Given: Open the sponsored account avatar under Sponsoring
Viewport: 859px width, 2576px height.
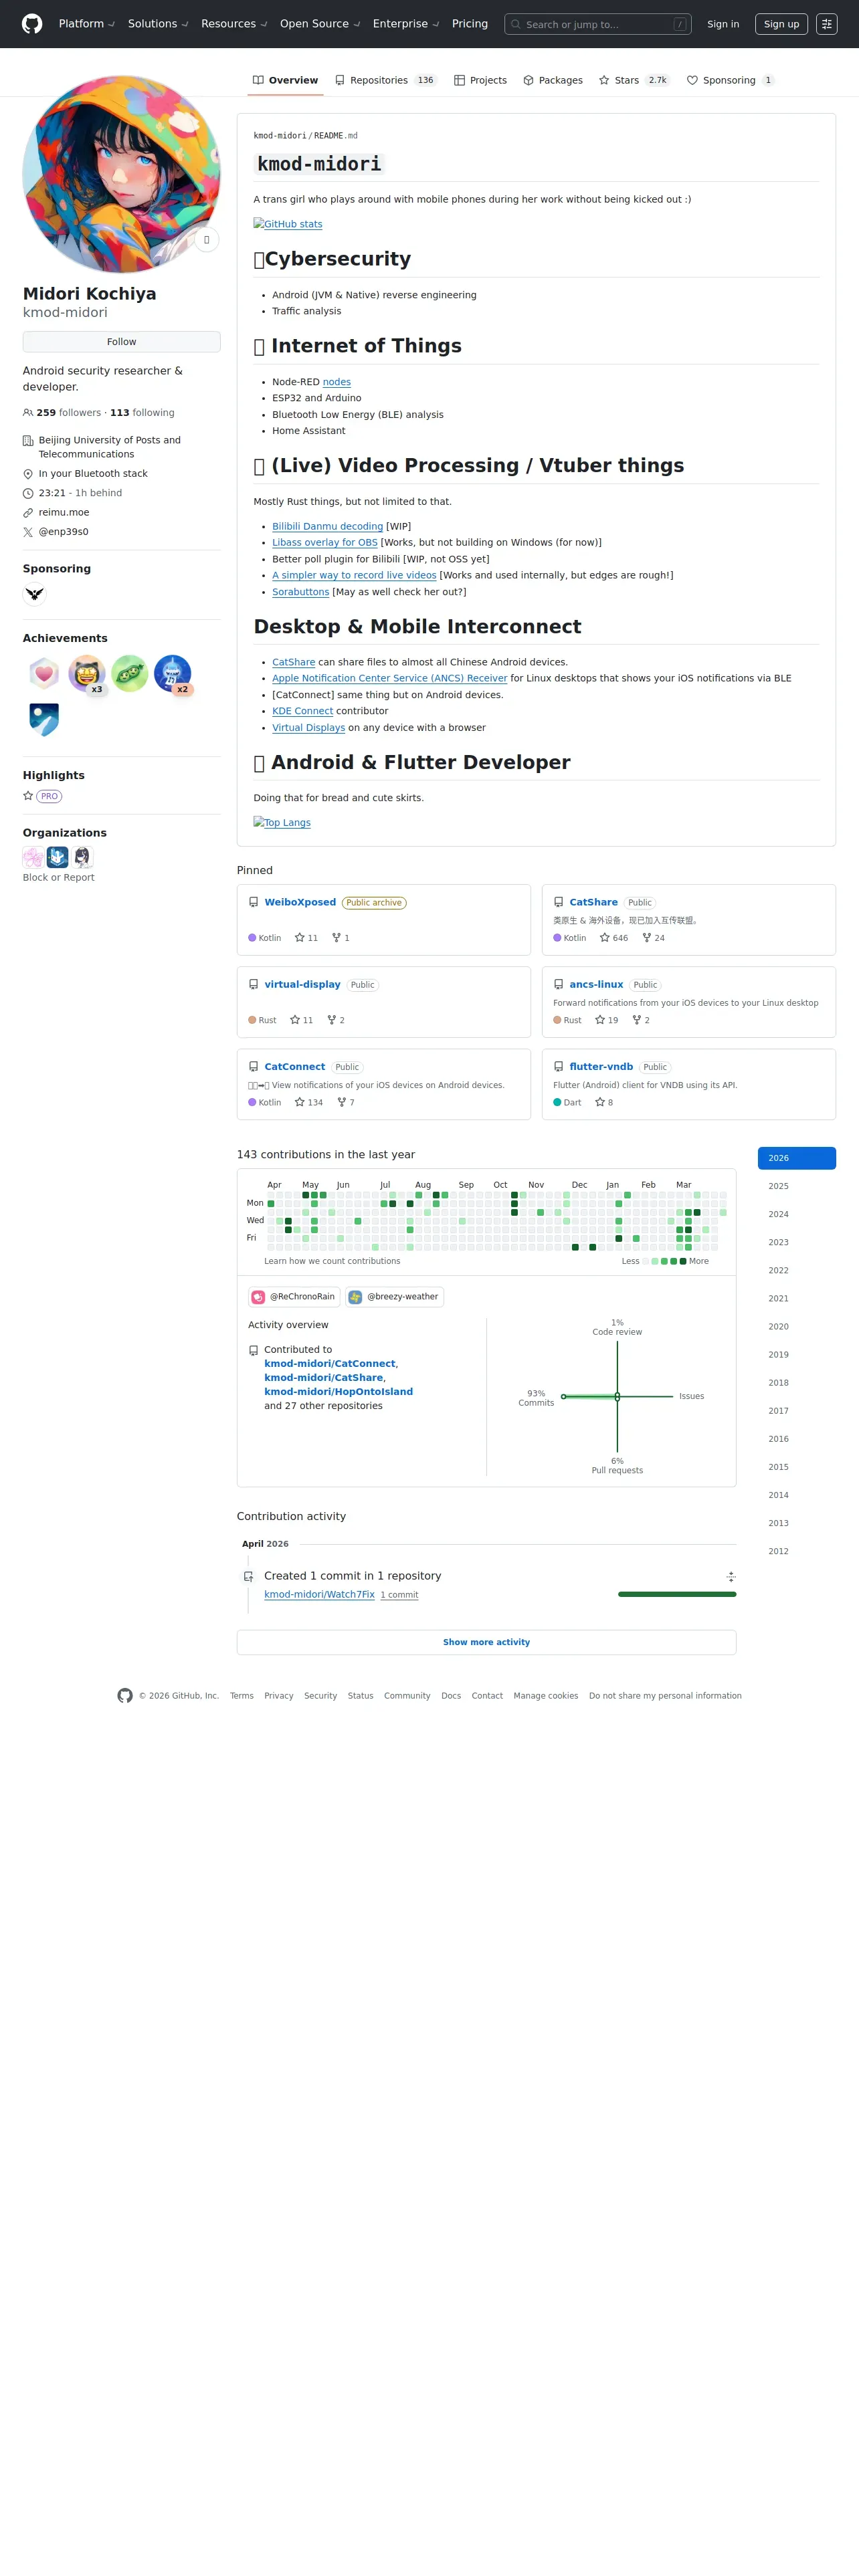Looking at the screenshot, I should click(35, 594).
